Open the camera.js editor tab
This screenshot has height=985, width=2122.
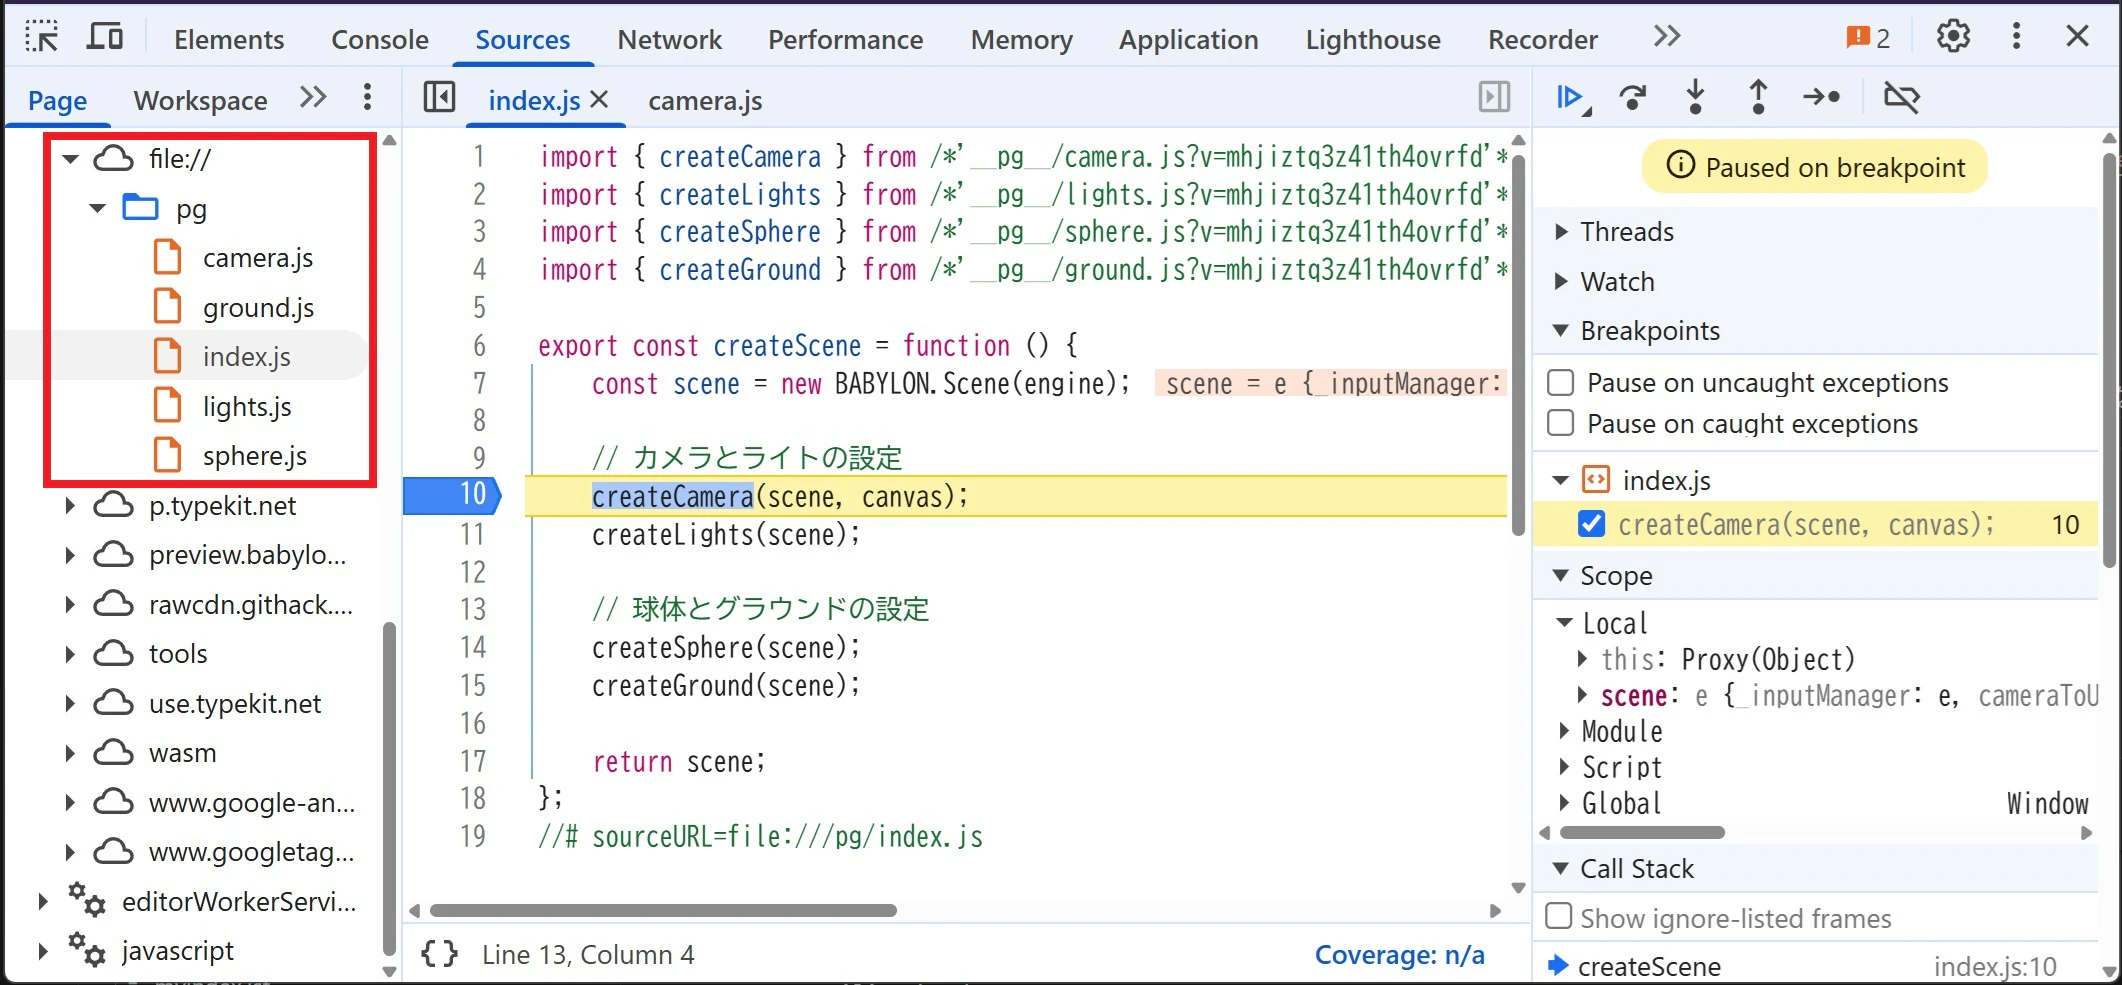tap(704, 100)
